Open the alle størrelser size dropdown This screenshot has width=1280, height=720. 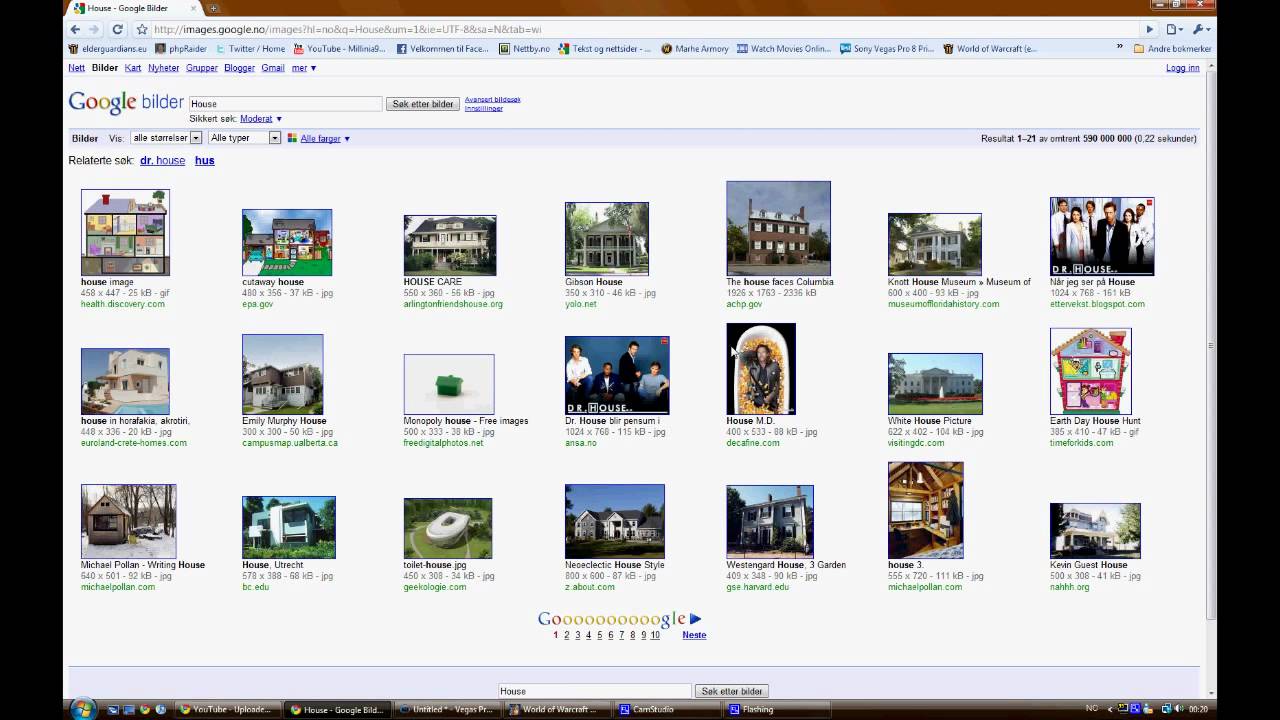166,138
